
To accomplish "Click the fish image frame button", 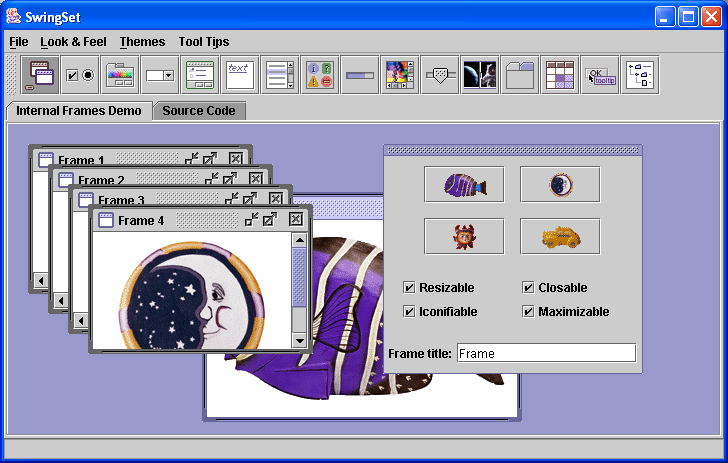I will pyautogui.click(x=464, y=185).
